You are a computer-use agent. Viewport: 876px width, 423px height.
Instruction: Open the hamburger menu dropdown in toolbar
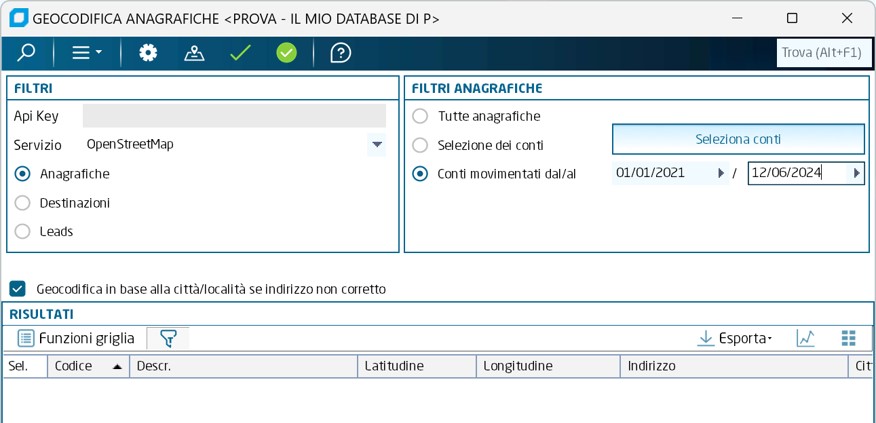click(87, 53)
